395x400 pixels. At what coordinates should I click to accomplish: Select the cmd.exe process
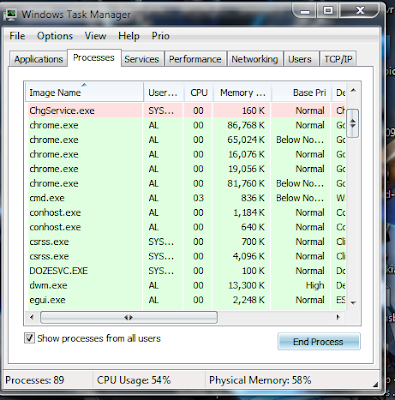(x=186, y=198)
